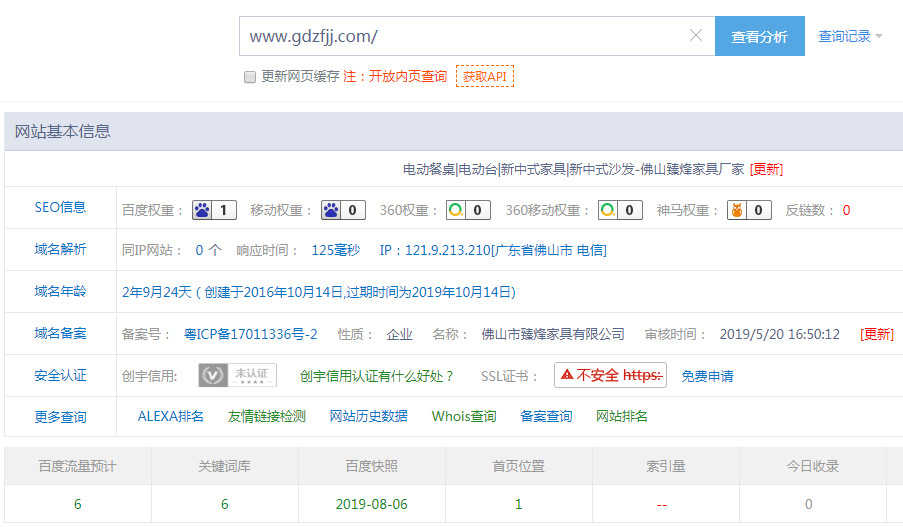
Task: Click the audit time 2019/5/20 16:50:12
Action: (780, 334)
